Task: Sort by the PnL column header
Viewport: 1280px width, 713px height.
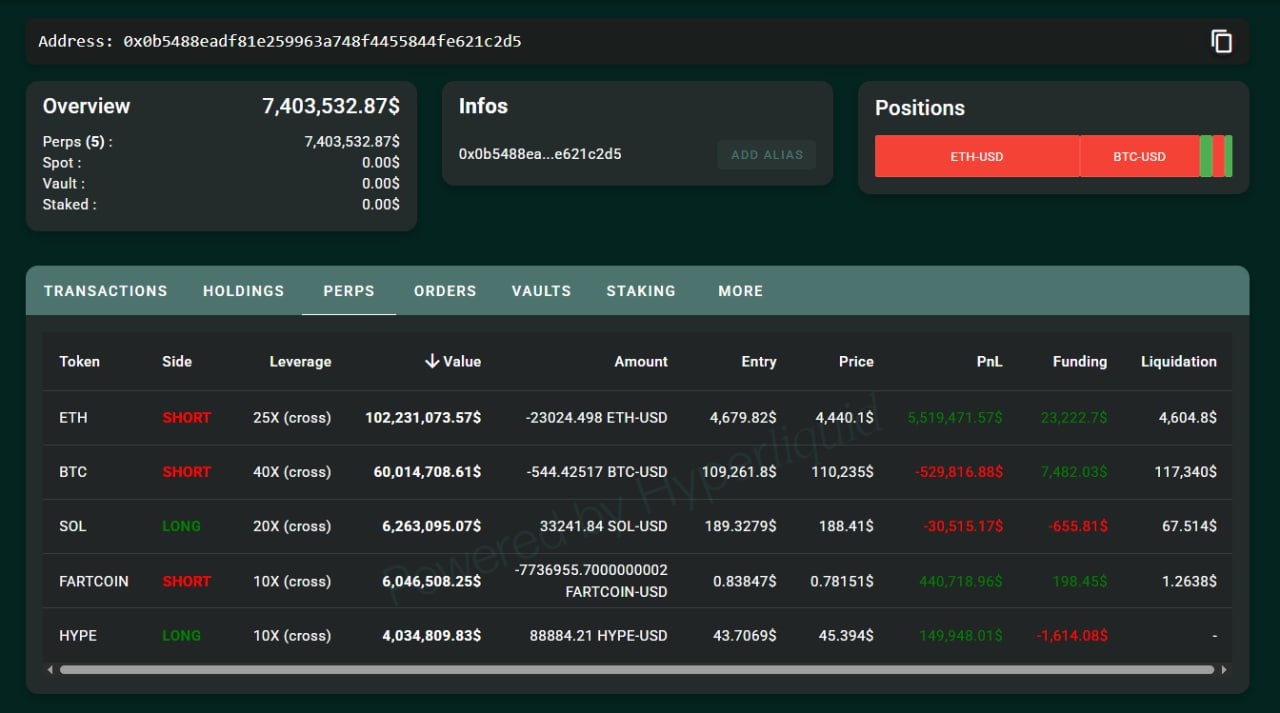Action: (x=988, y=361)
